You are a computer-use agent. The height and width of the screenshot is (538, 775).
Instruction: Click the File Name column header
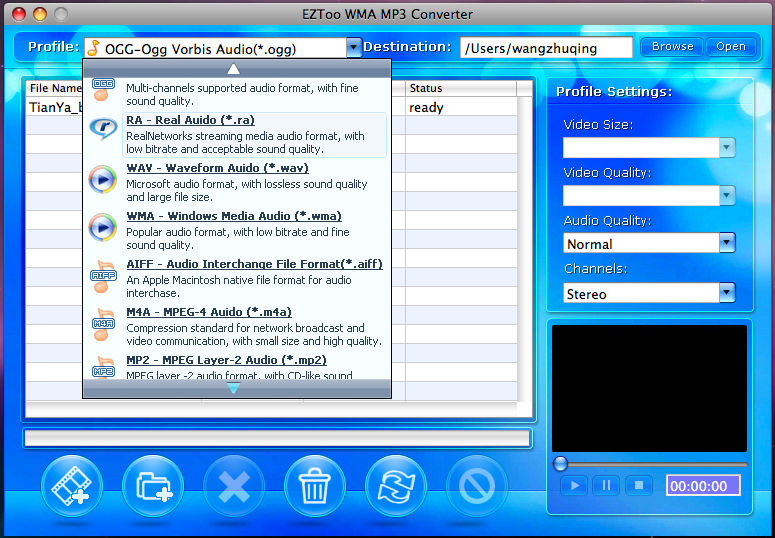coord(54,89)
